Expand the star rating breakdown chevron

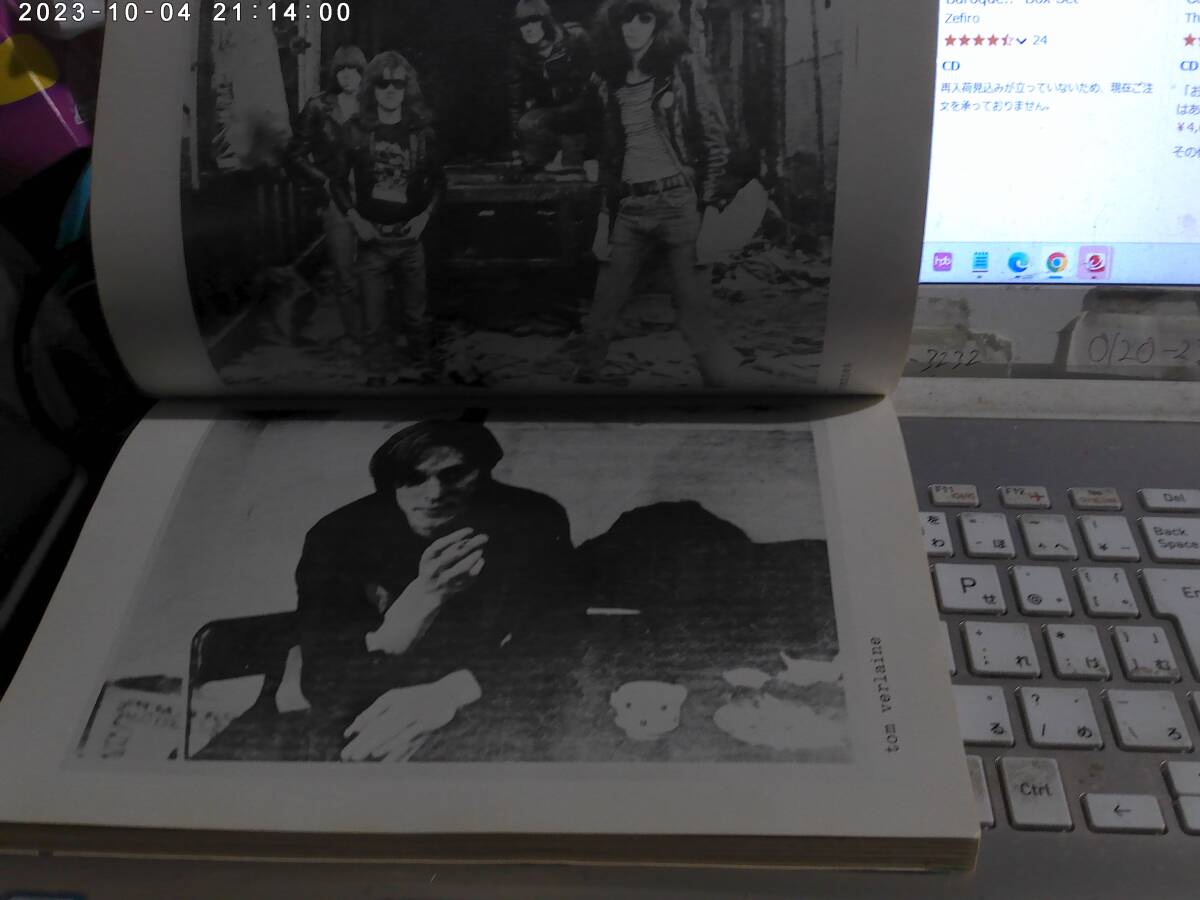1021,40
